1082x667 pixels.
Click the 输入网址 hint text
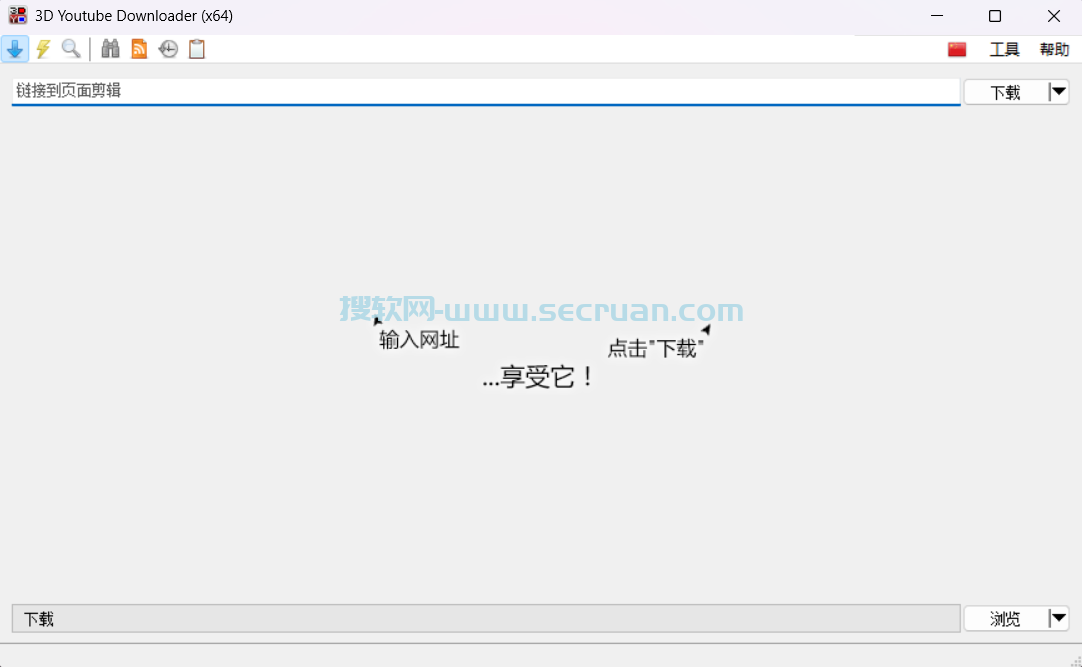pyautogui.click(x=419, y=339)
